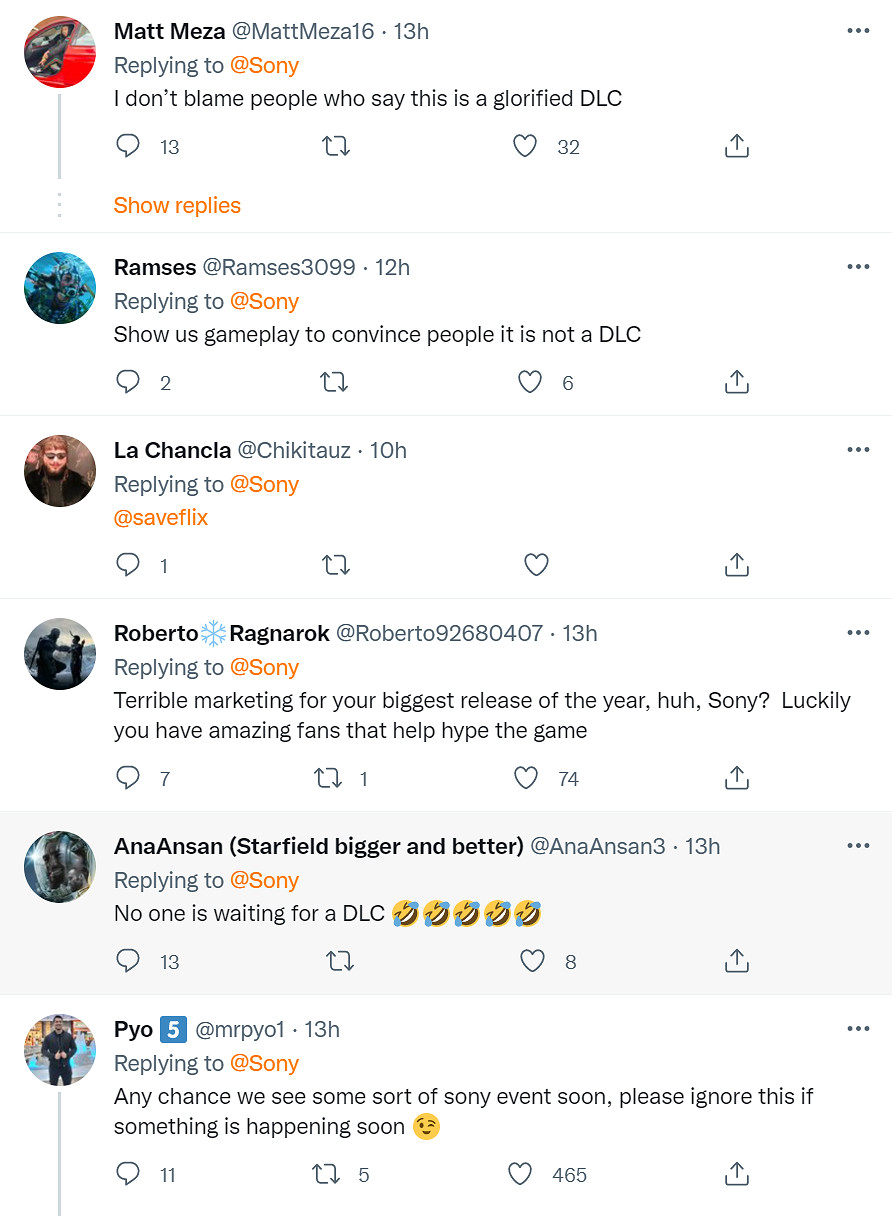Expand Show replies under Matt Meza's tweet
The image size is (894, 1216).
click(x=177, y=206)
